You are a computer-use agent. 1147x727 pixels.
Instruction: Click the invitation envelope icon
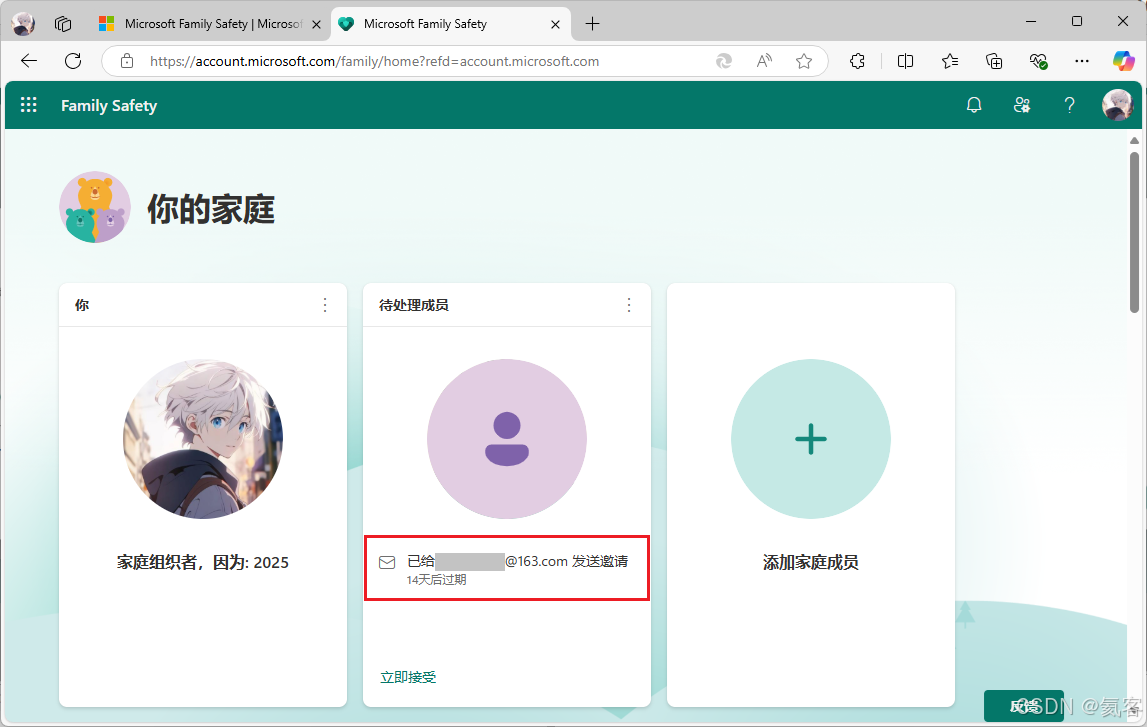click(387, 562)
